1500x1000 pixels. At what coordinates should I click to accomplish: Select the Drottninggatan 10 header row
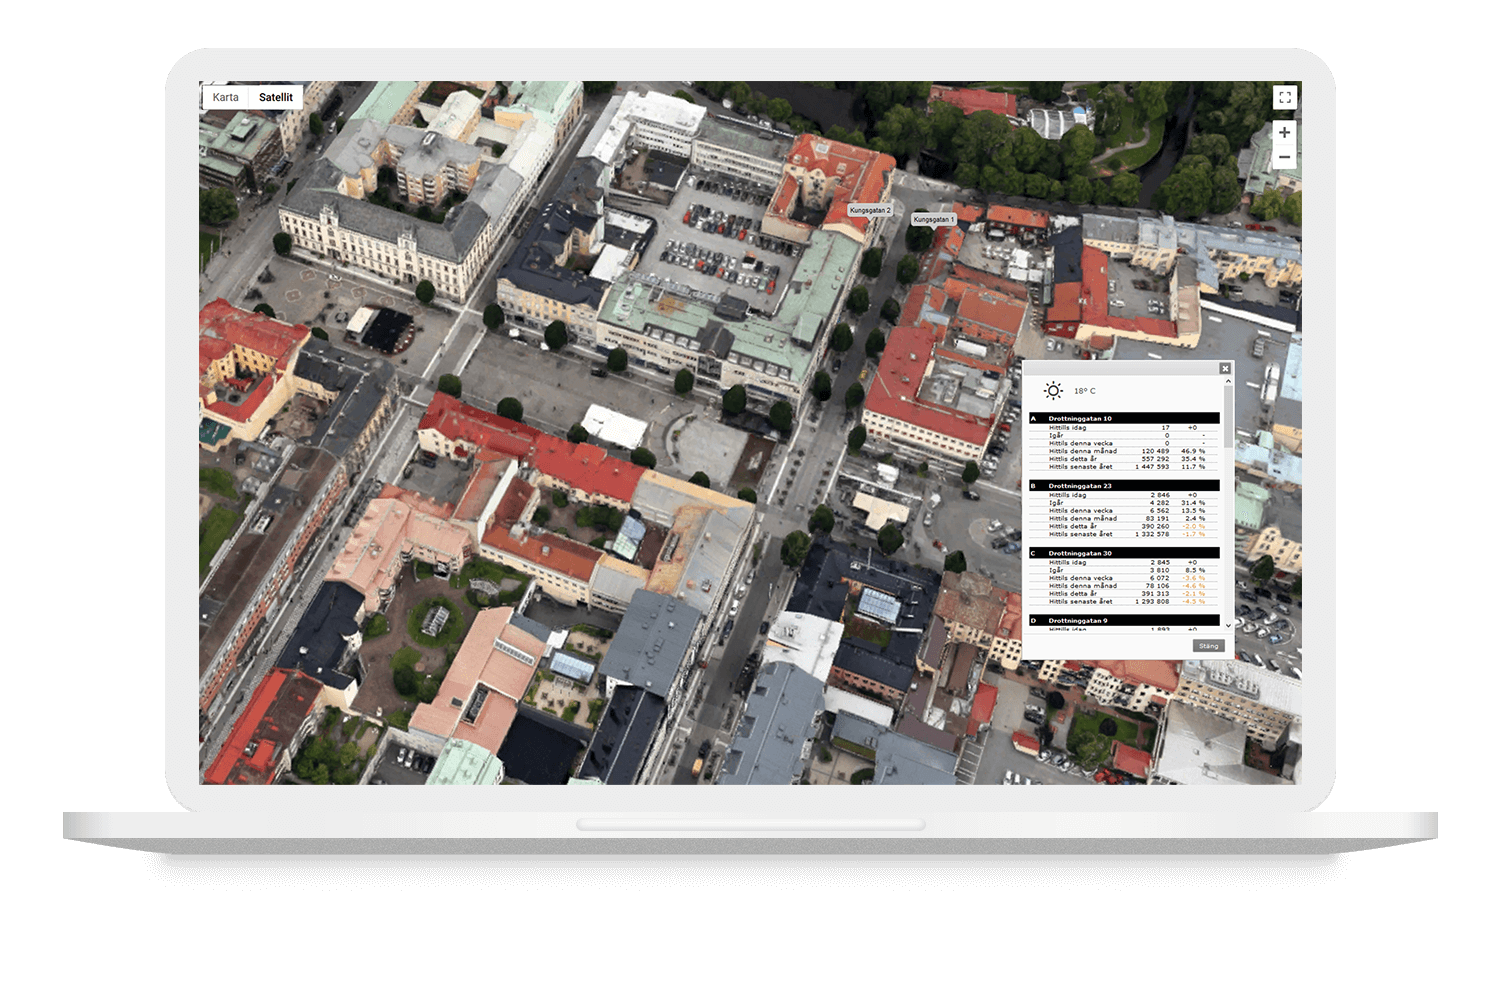(x=1124, y=418)
